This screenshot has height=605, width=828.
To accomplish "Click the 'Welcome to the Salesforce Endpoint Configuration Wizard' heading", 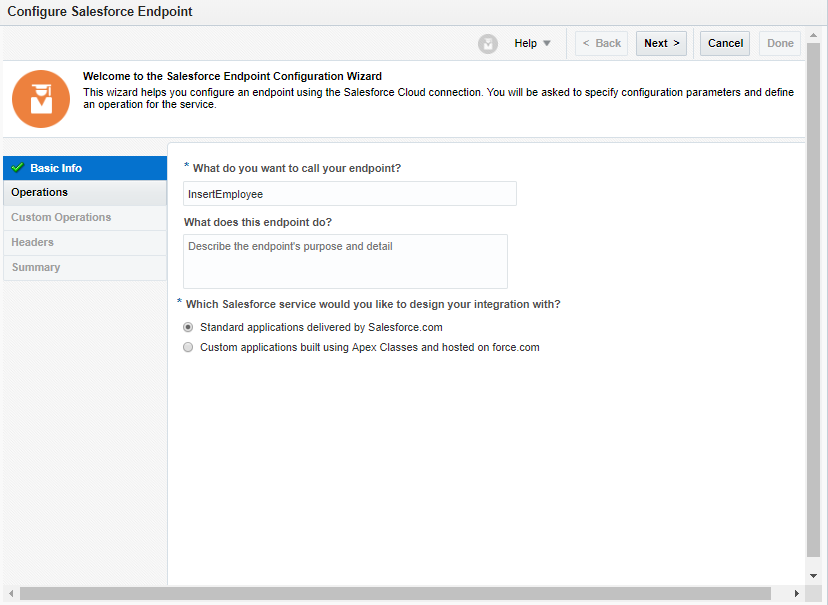I will [x=232, y=76].
